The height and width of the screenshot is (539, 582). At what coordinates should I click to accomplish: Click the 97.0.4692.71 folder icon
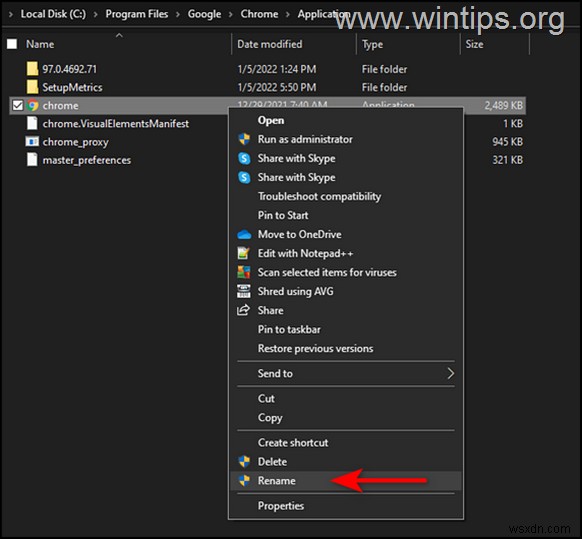tap(32, 69)
